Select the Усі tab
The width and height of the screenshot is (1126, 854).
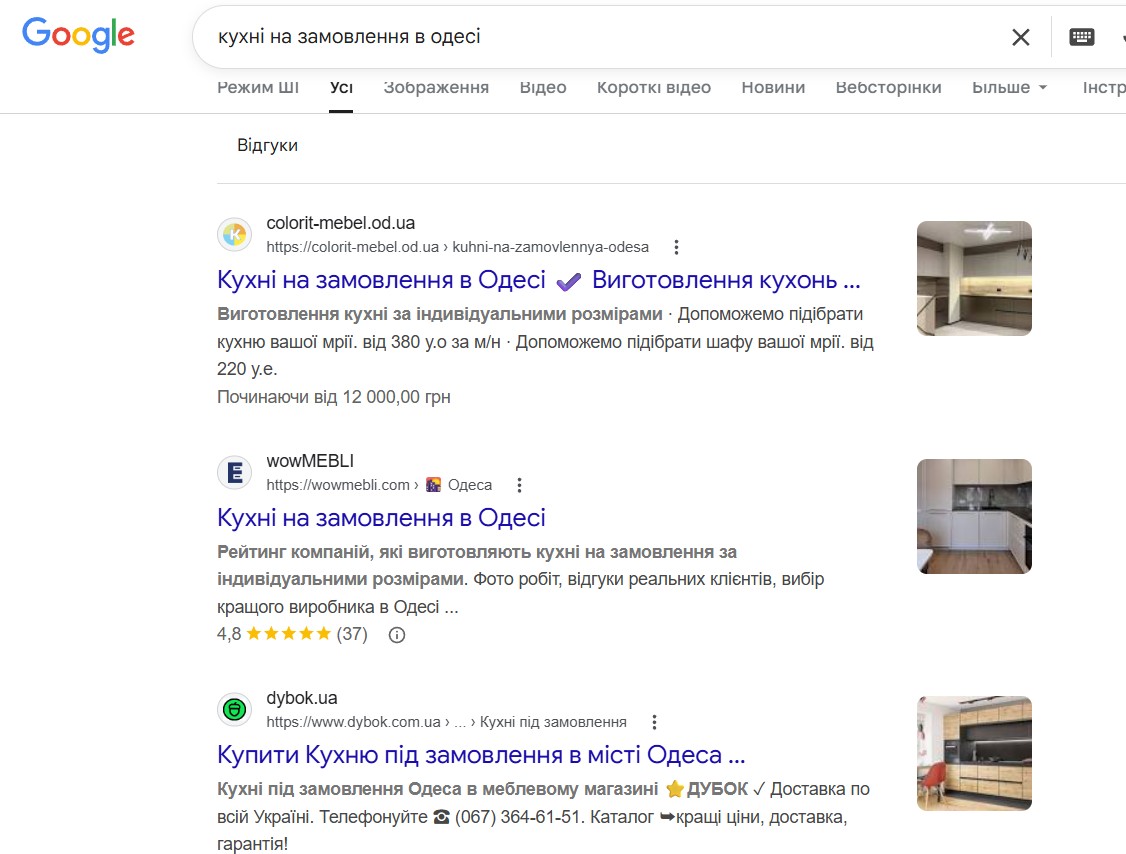click(341, 88)
